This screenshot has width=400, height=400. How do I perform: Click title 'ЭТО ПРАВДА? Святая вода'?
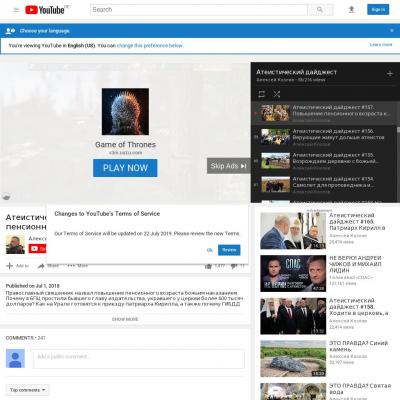[360, 389]
